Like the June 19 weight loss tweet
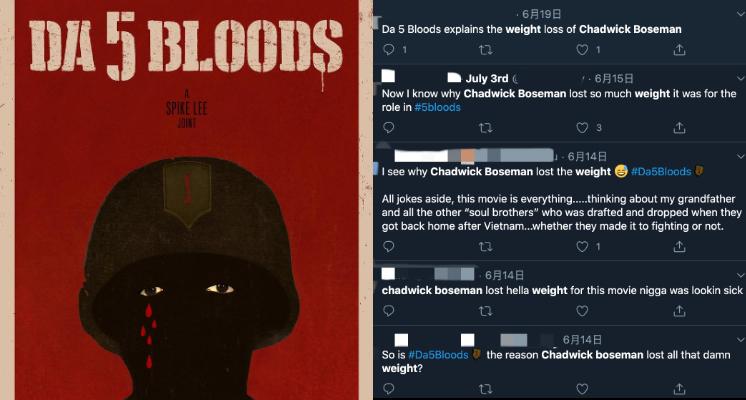 point(582,49)
